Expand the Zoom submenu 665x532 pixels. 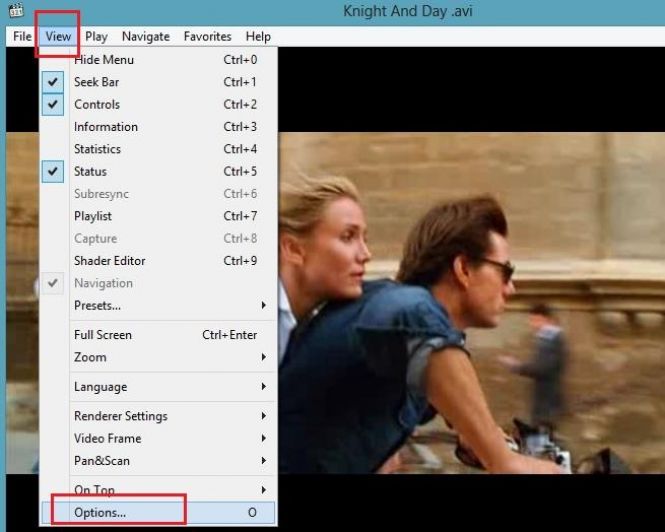tap(158, 357)
